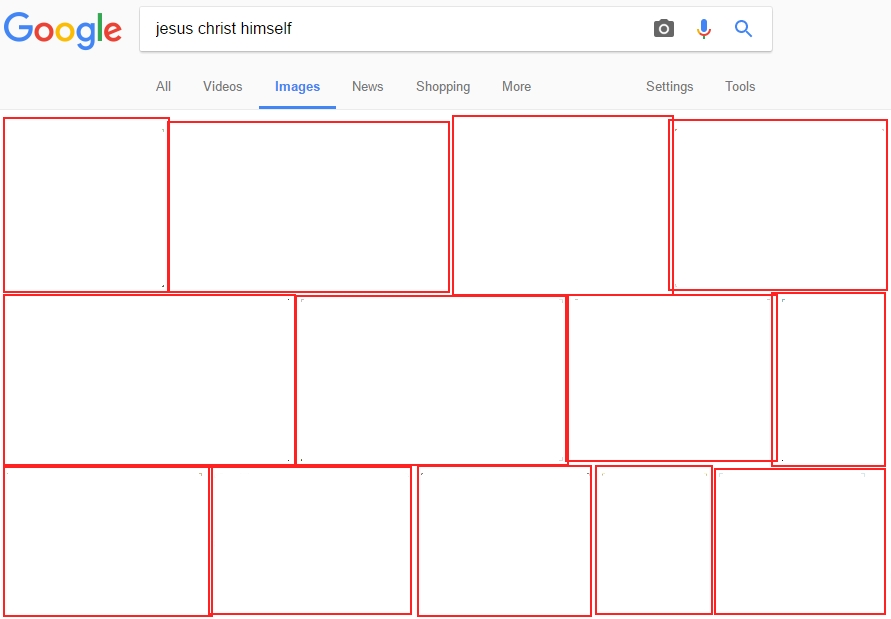Switch to the Videos tab
Image resolution: width=891 pixels, height=619 pixels.
tap(223, 86)
